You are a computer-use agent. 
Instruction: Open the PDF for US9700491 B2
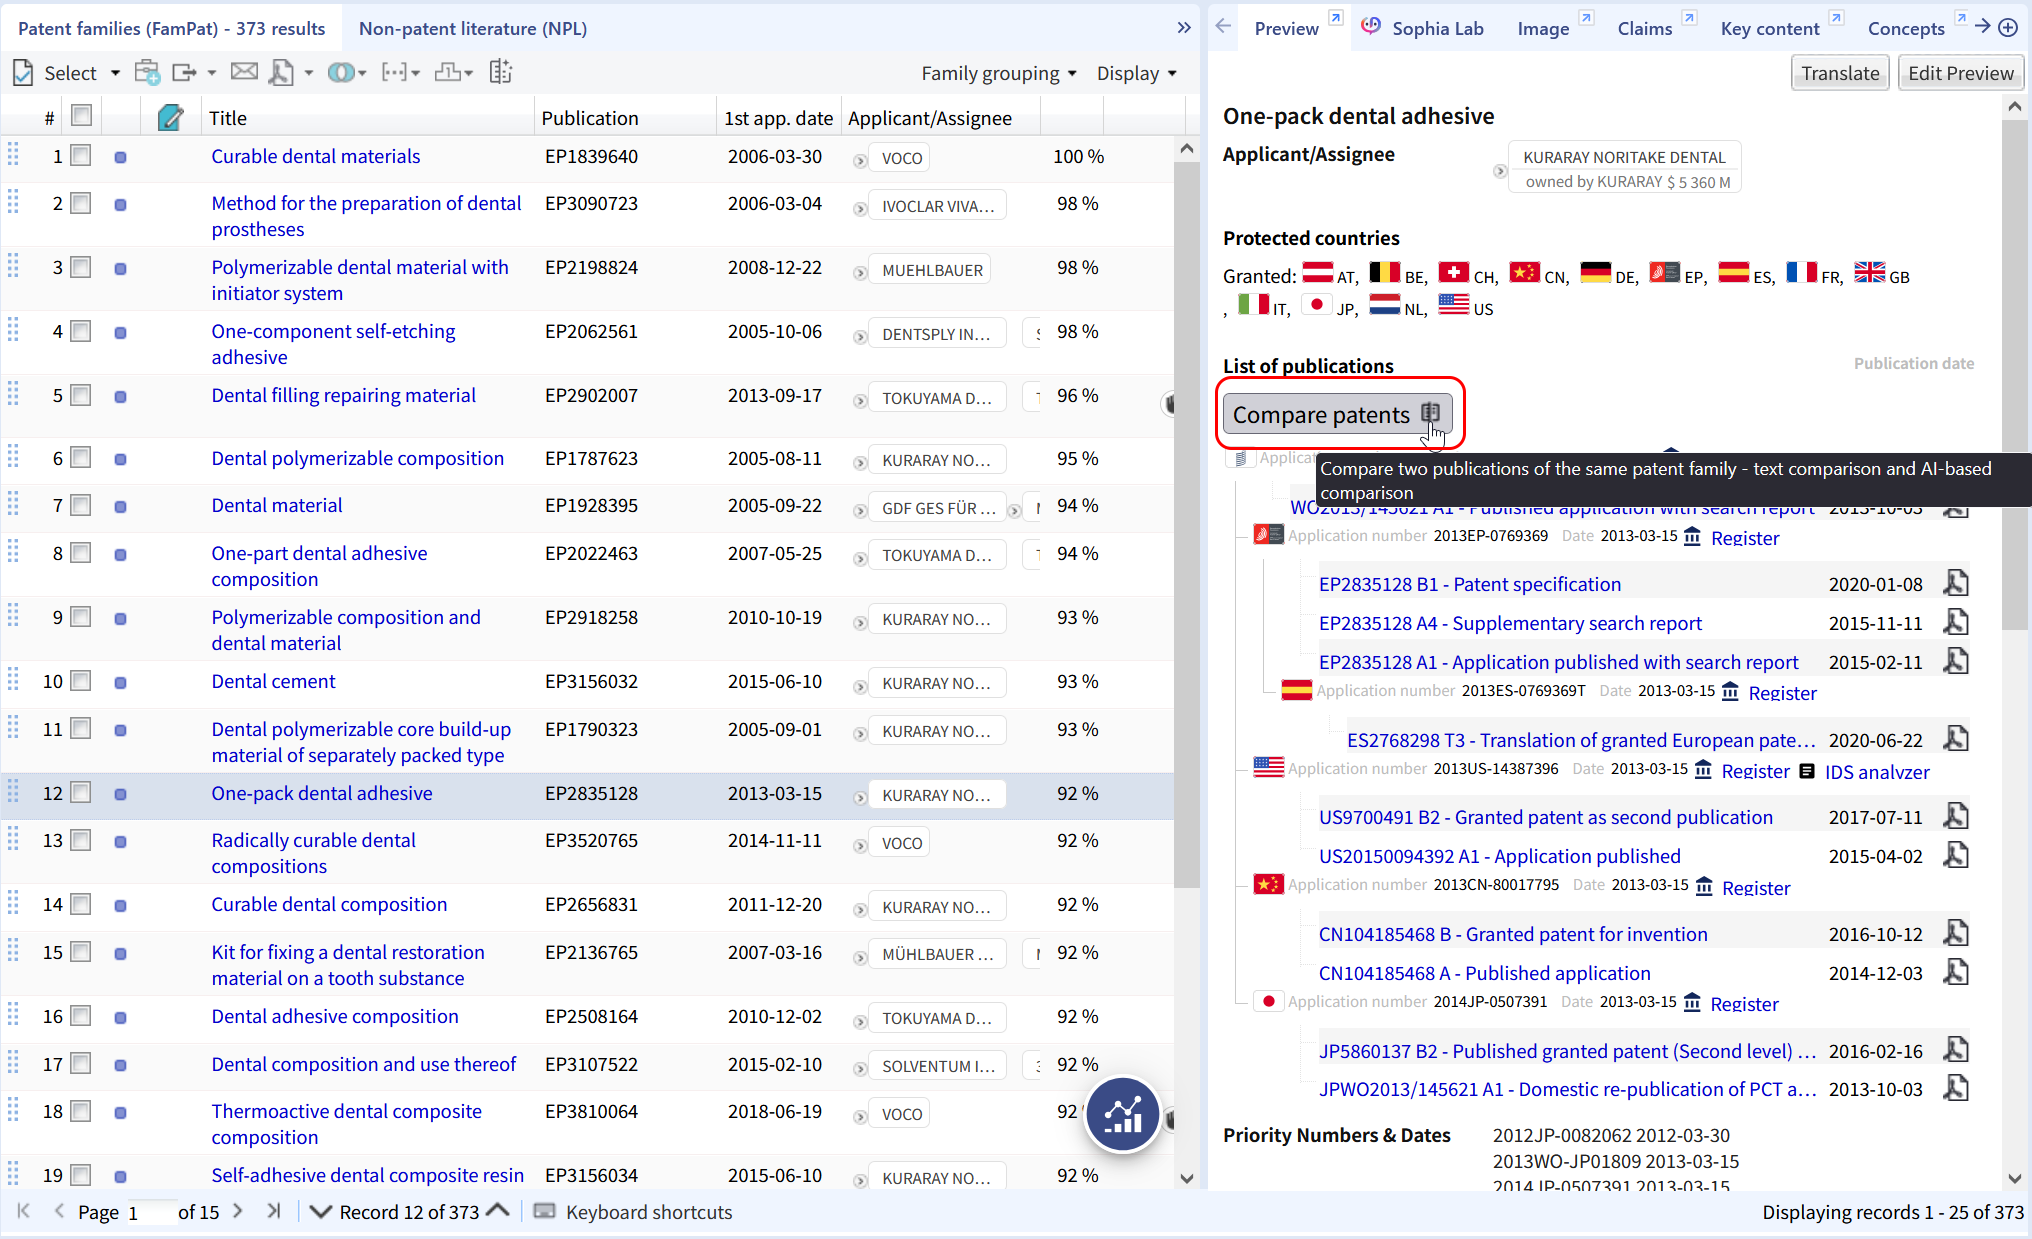click(x=1955, y=816)
